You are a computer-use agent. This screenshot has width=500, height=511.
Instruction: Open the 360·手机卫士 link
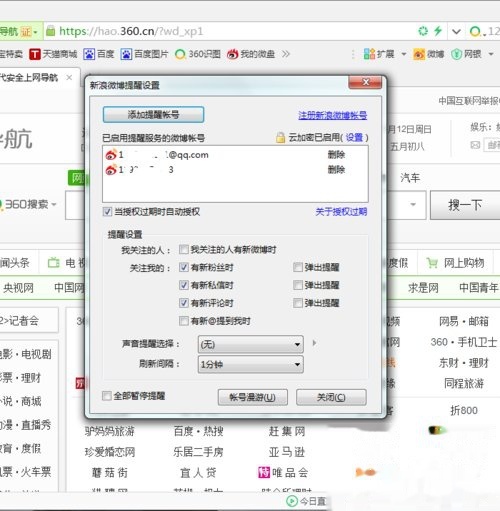coord(464,342)
